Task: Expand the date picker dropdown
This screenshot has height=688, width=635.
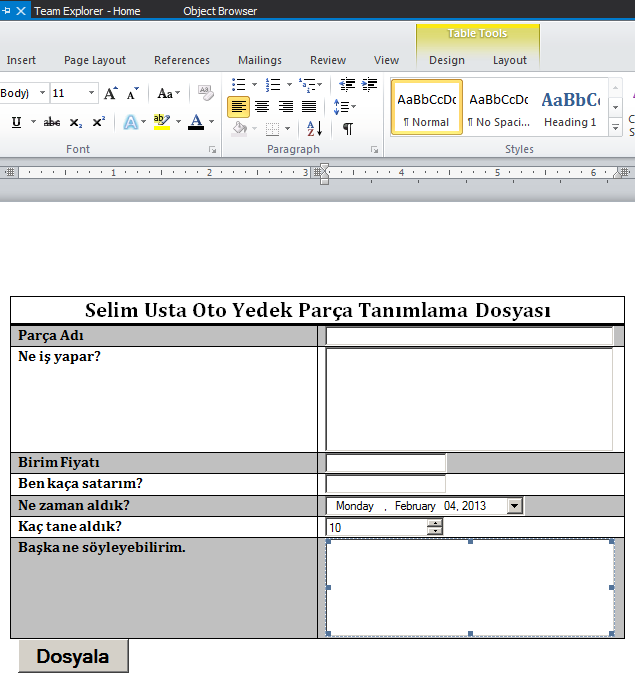Action: click(515, 506)
